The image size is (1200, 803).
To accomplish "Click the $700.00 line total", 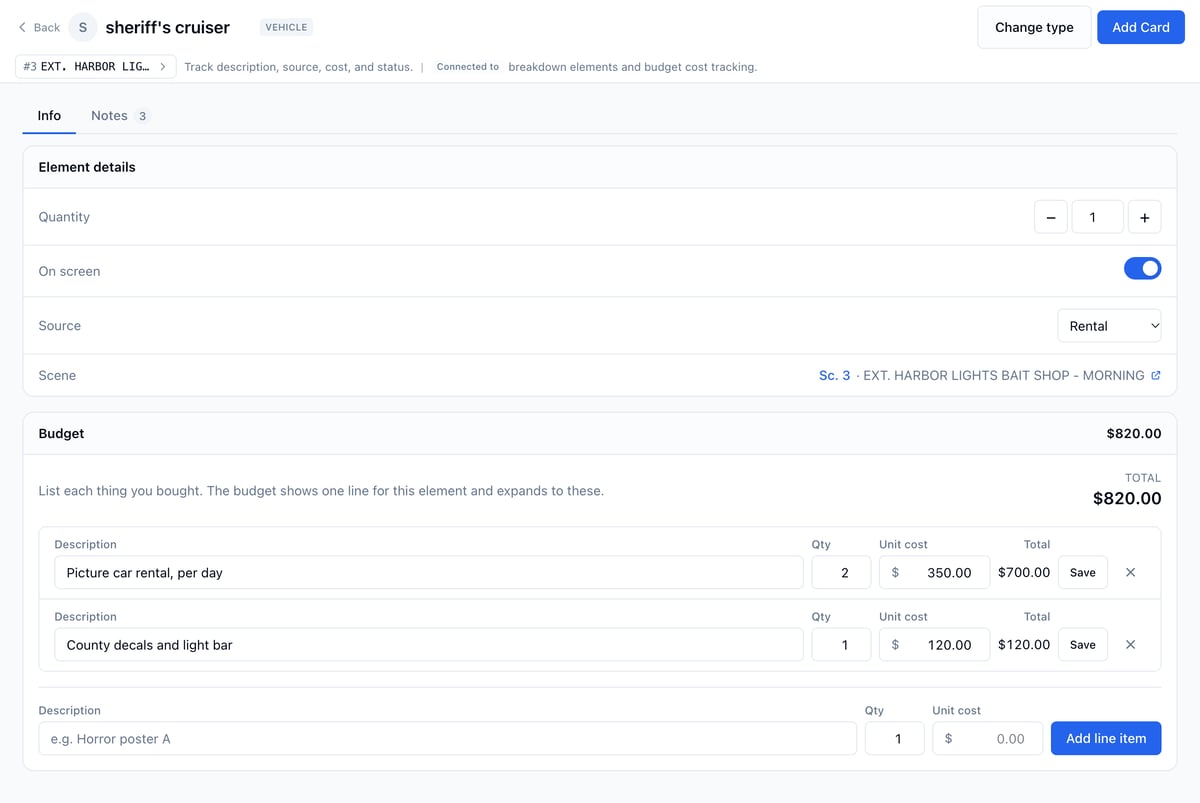I will [x=1024, y=572].
